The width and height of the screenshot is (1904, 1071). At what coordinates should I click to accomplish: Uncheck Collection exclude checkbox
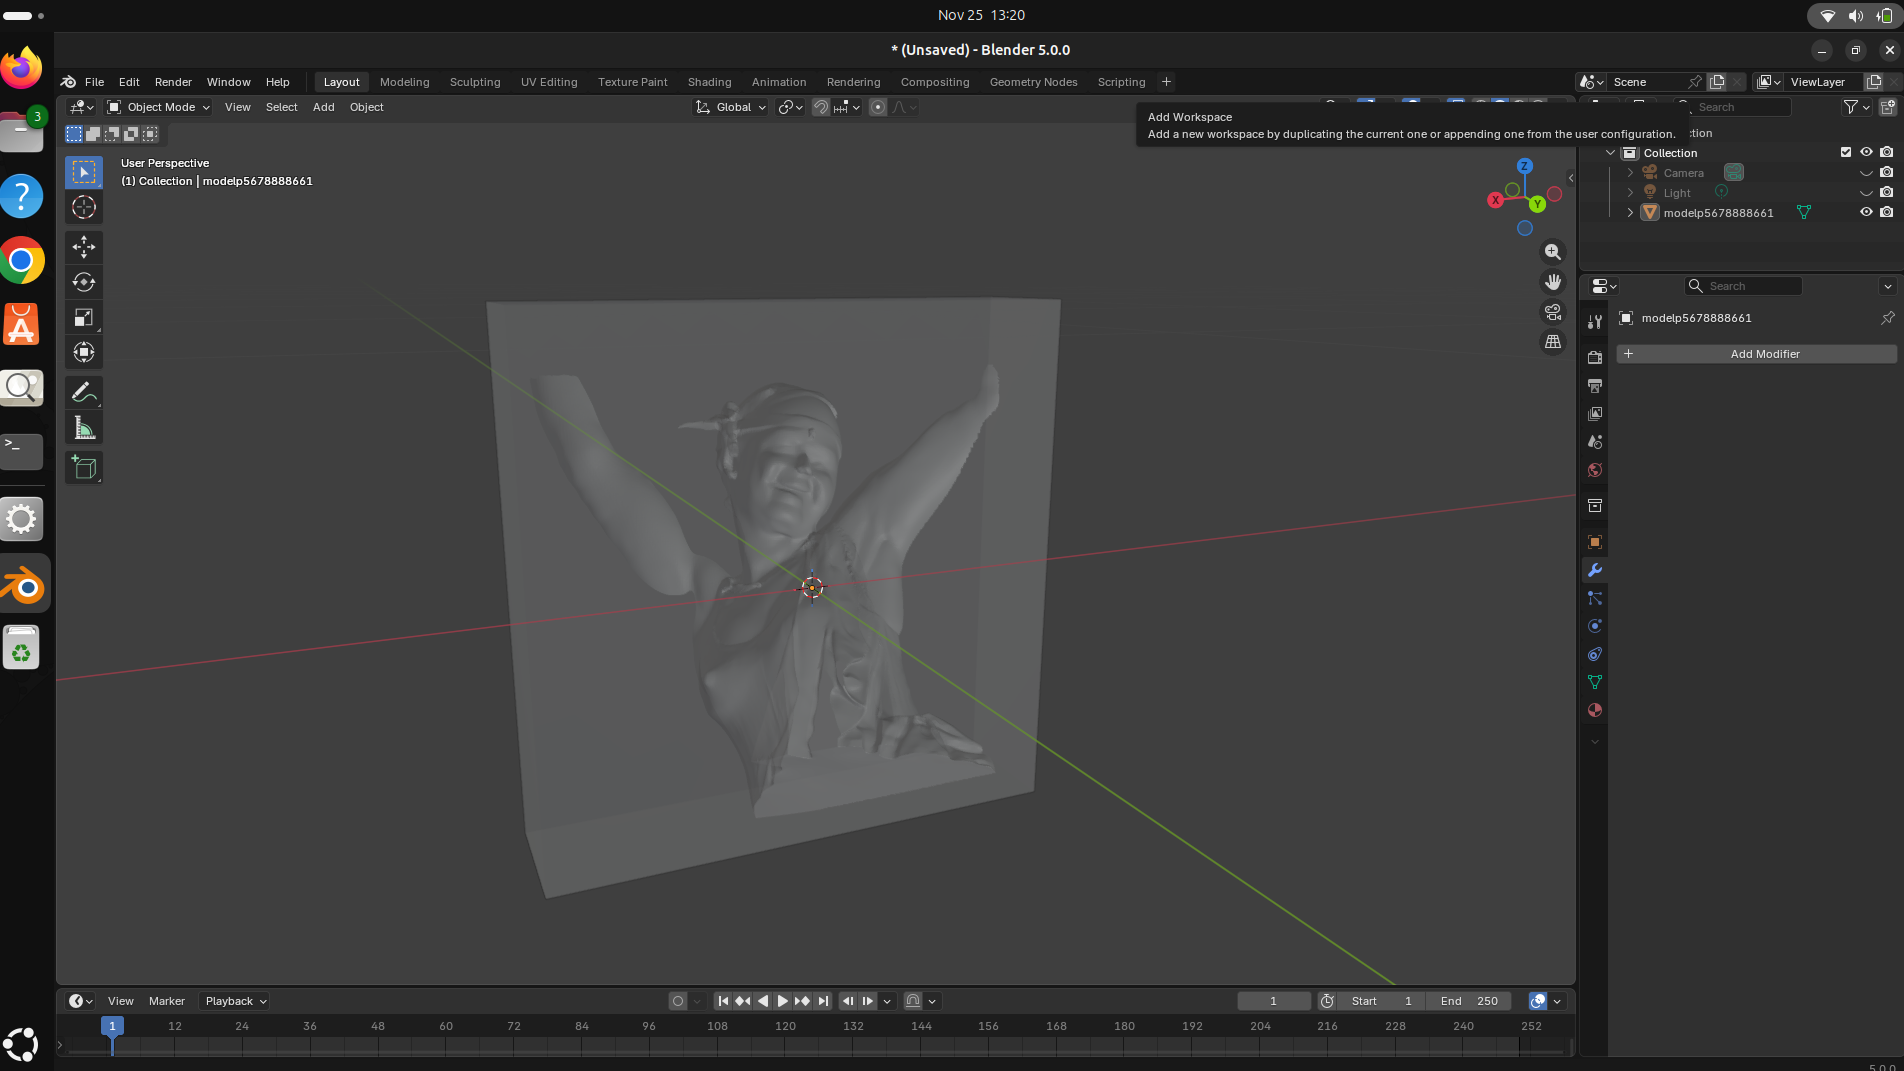(1846, 152)
